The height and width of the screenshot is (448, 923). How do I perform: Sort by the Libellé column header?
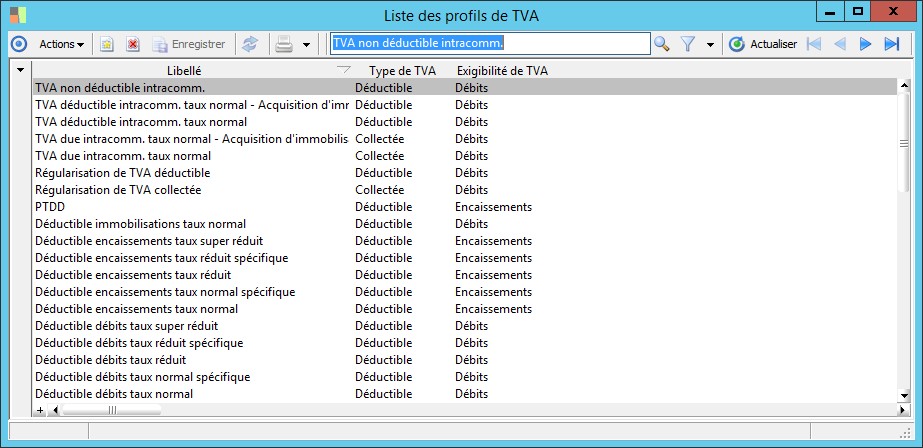point(184,71)
